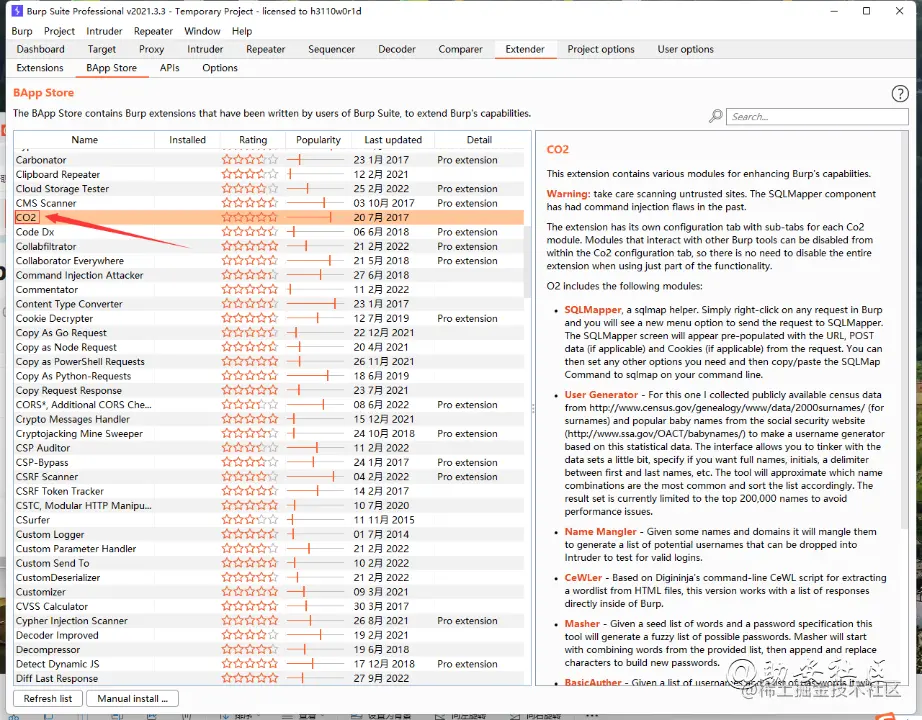The width and height of the screenshot is (922, 720).
Task: Sort by the Detail column header
Action: [479, 140]
